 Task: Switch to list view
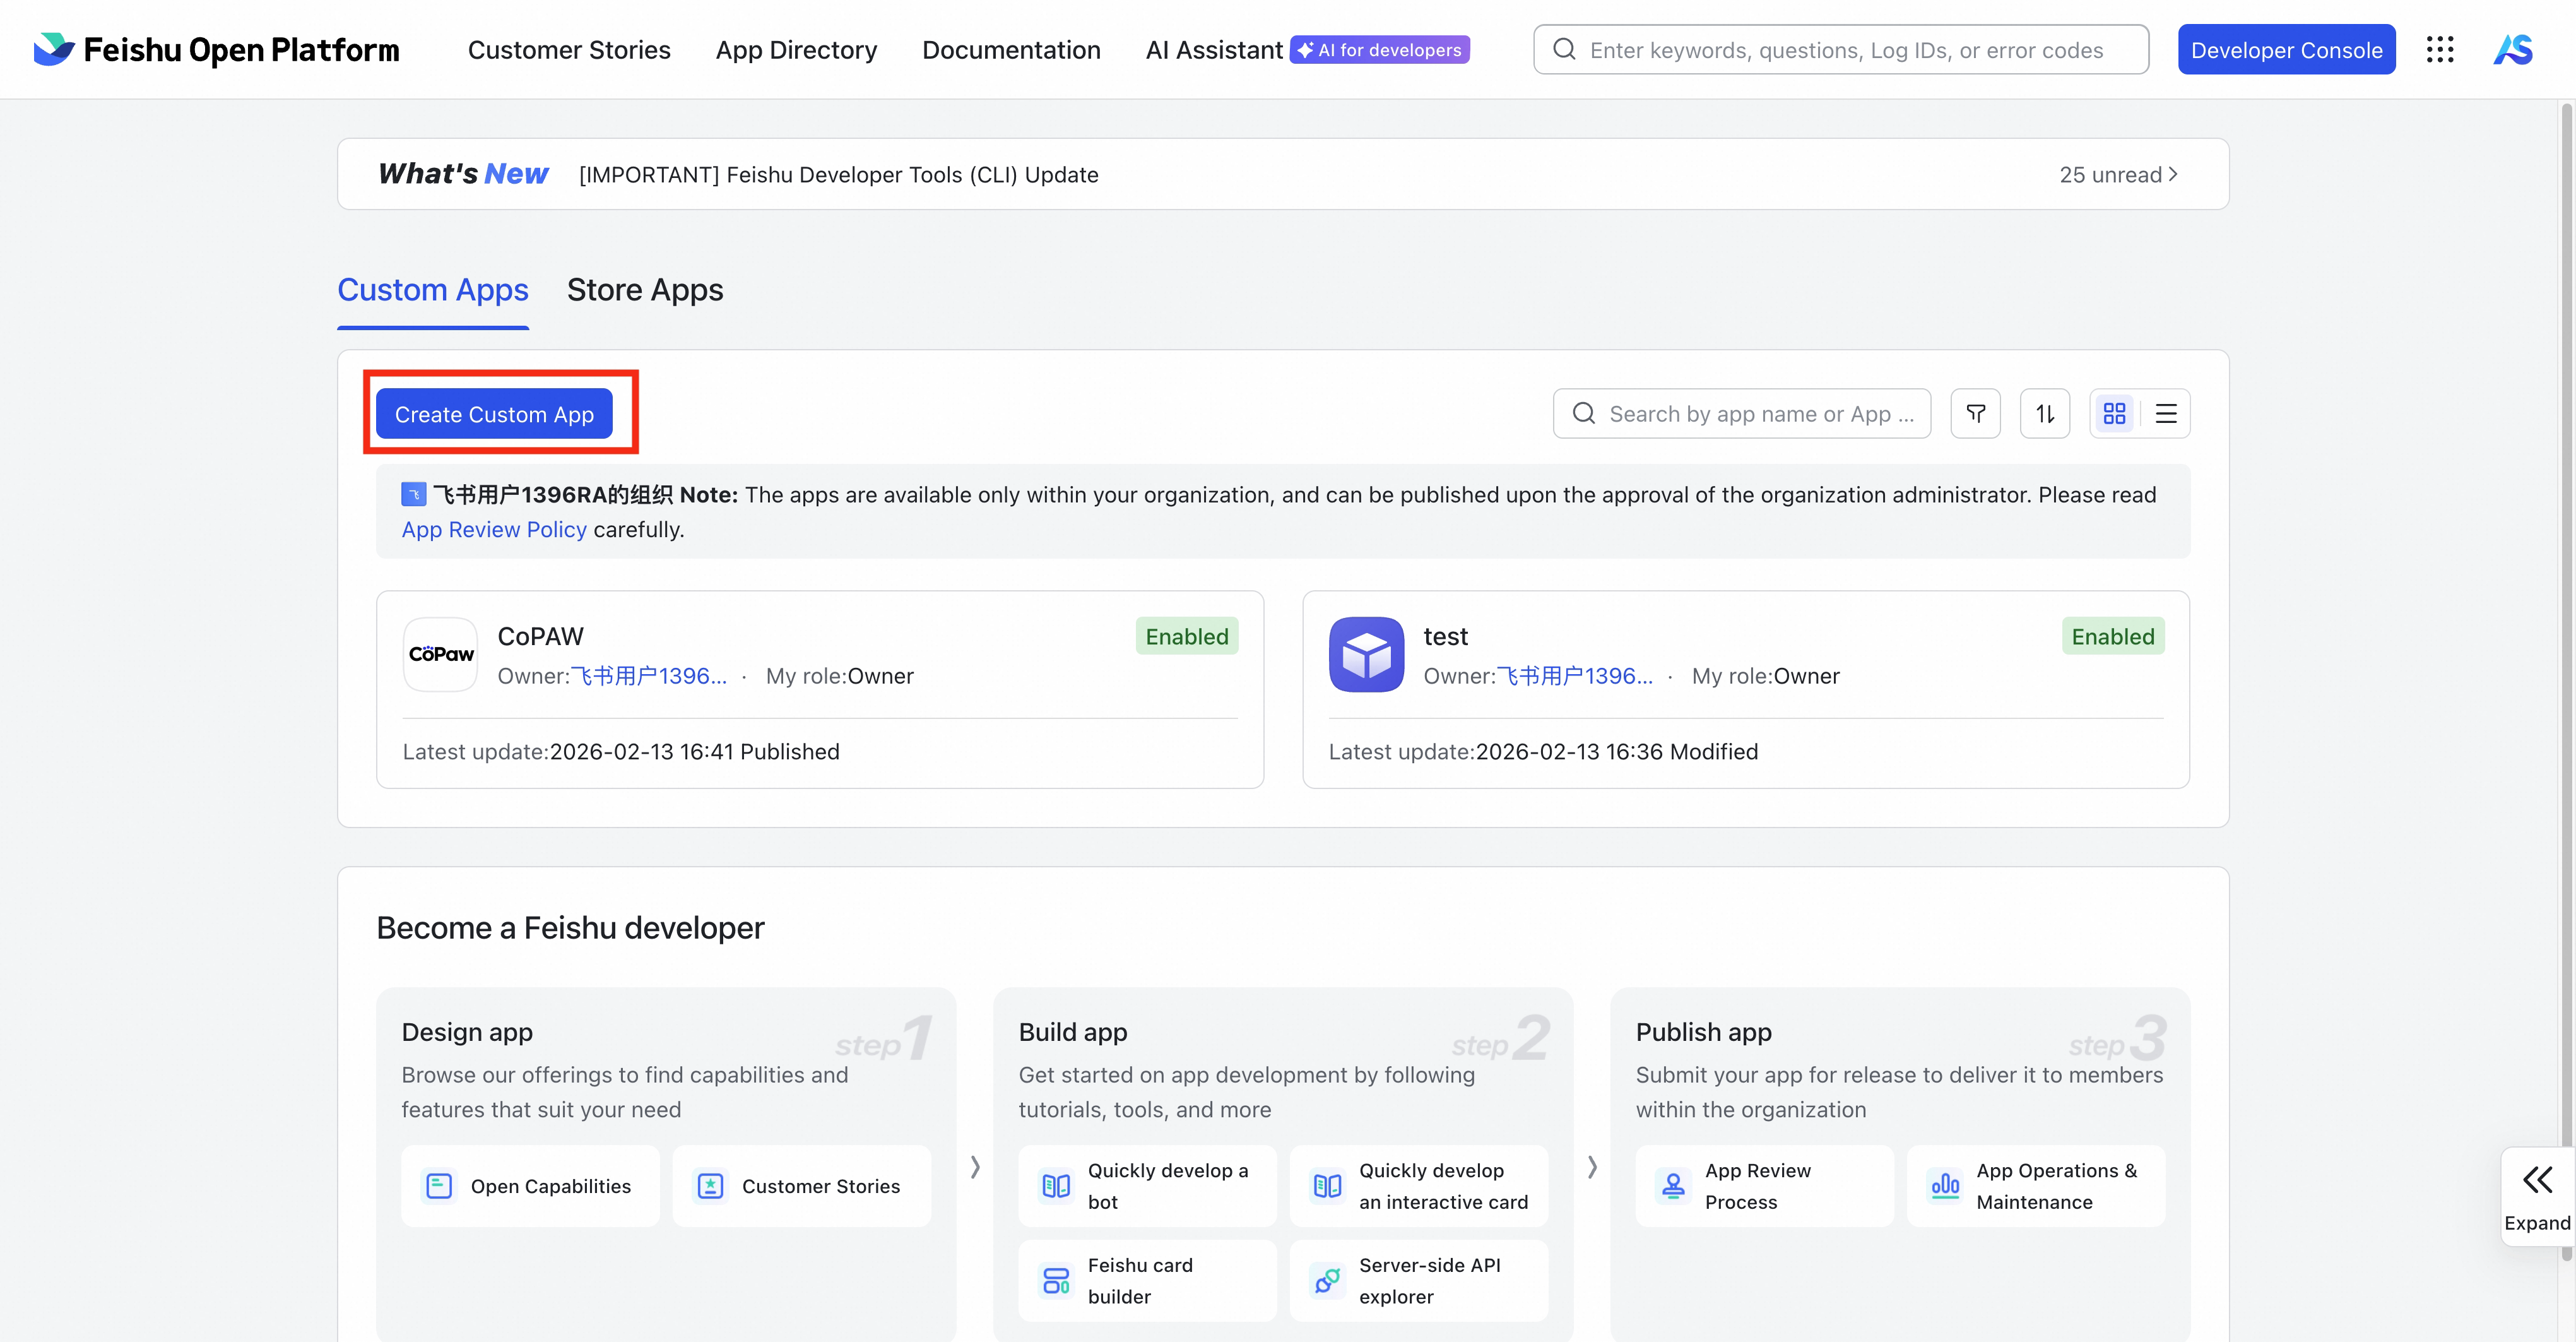tap(2166, 413)
